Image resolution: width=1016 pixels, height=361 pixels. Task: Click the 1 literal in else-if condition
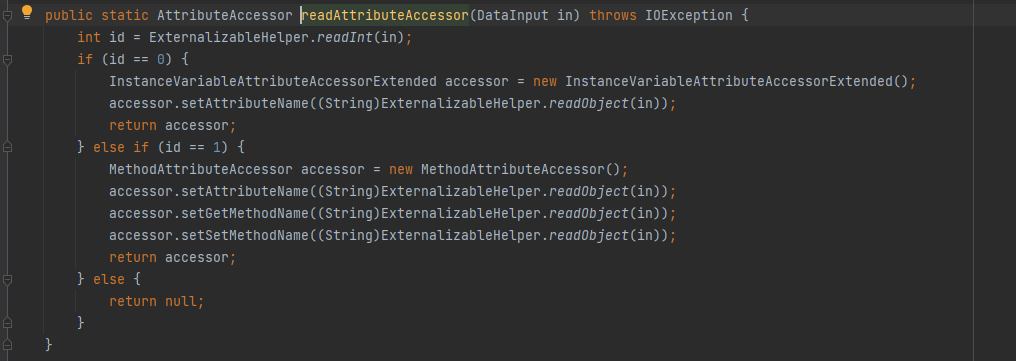click(216, 148)
